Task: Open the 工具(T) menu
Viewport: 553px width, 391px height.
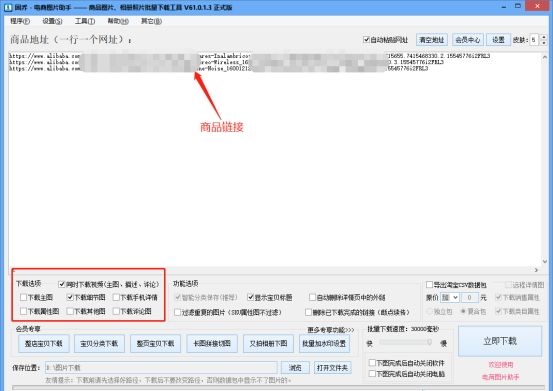Action: click(x=85, y=21)
